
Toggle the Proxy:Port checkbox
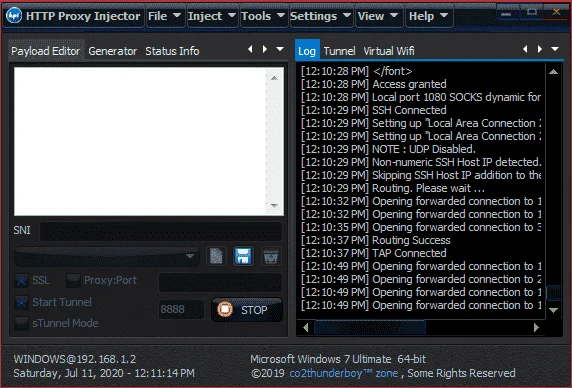(x=73, y=280)
